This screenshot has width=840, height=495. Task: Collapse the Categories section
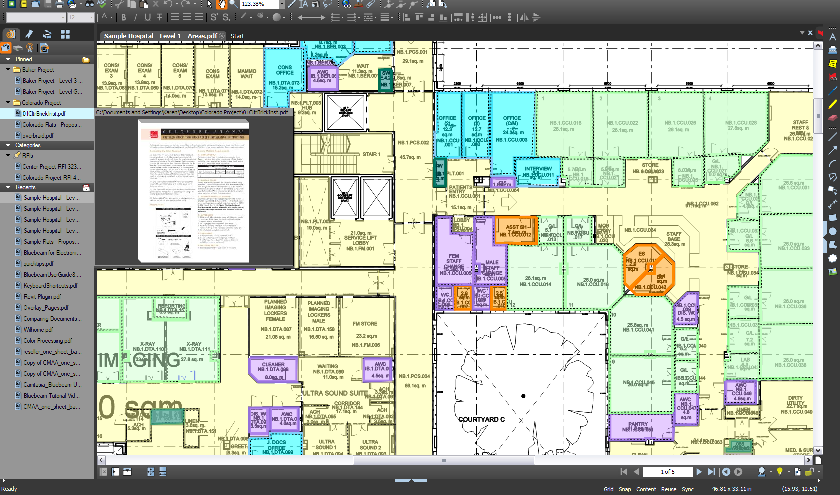8,145
